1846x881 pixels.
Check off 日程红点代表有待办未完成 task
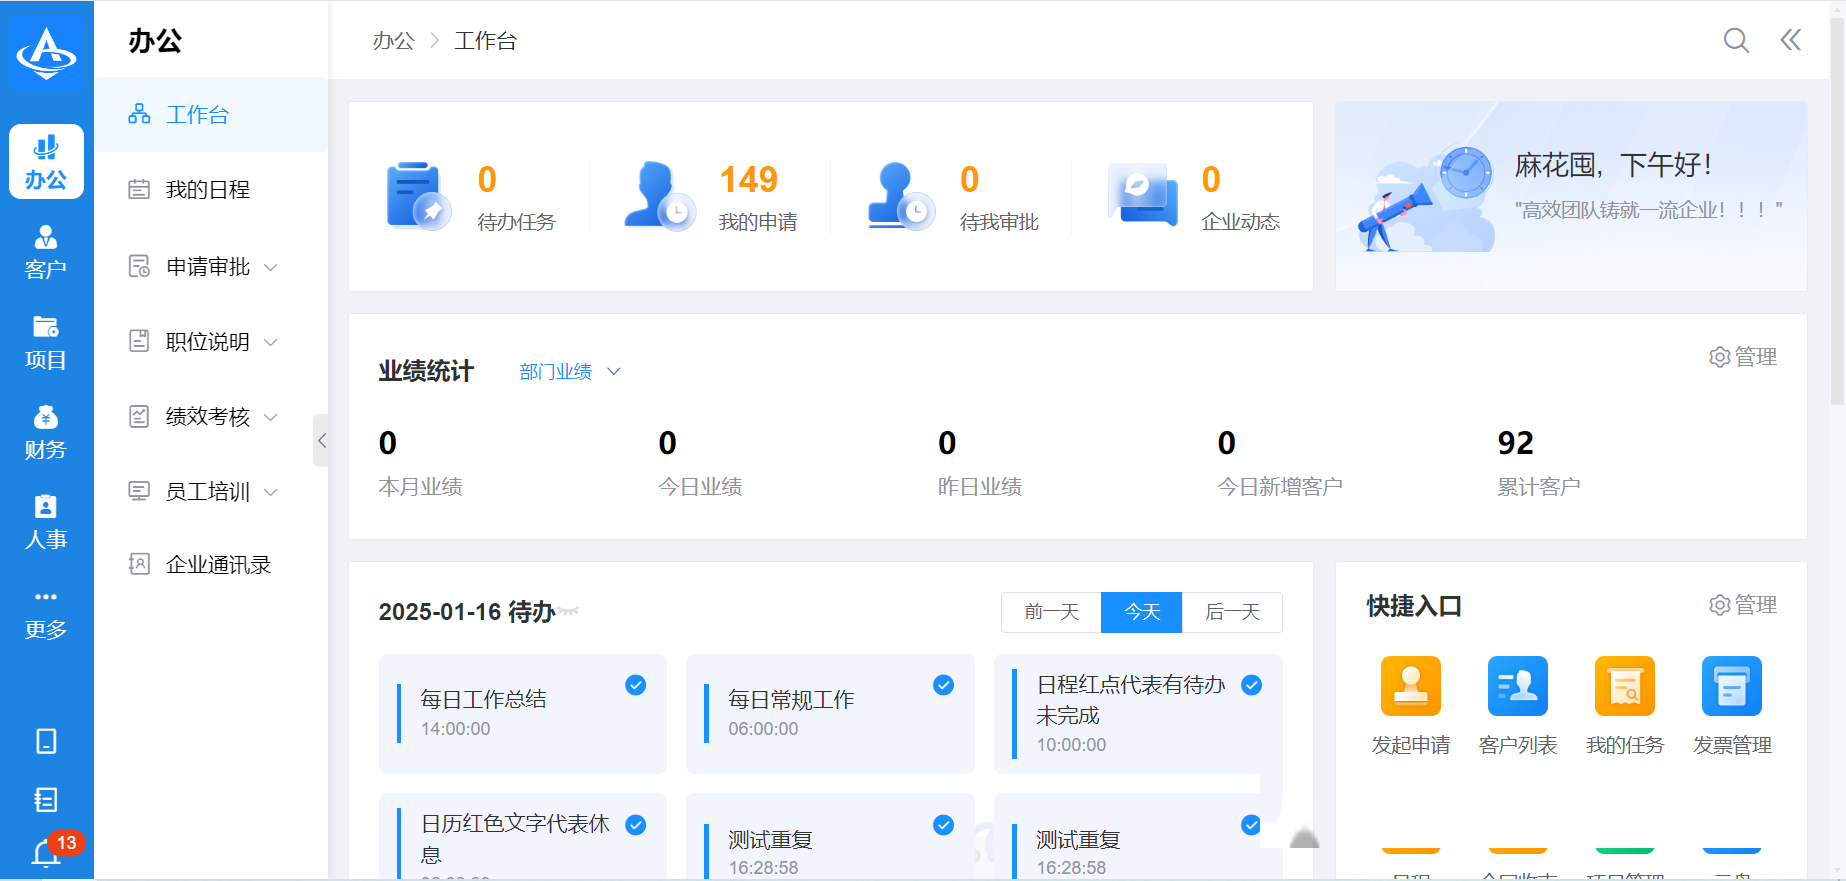click(1251, 685)
